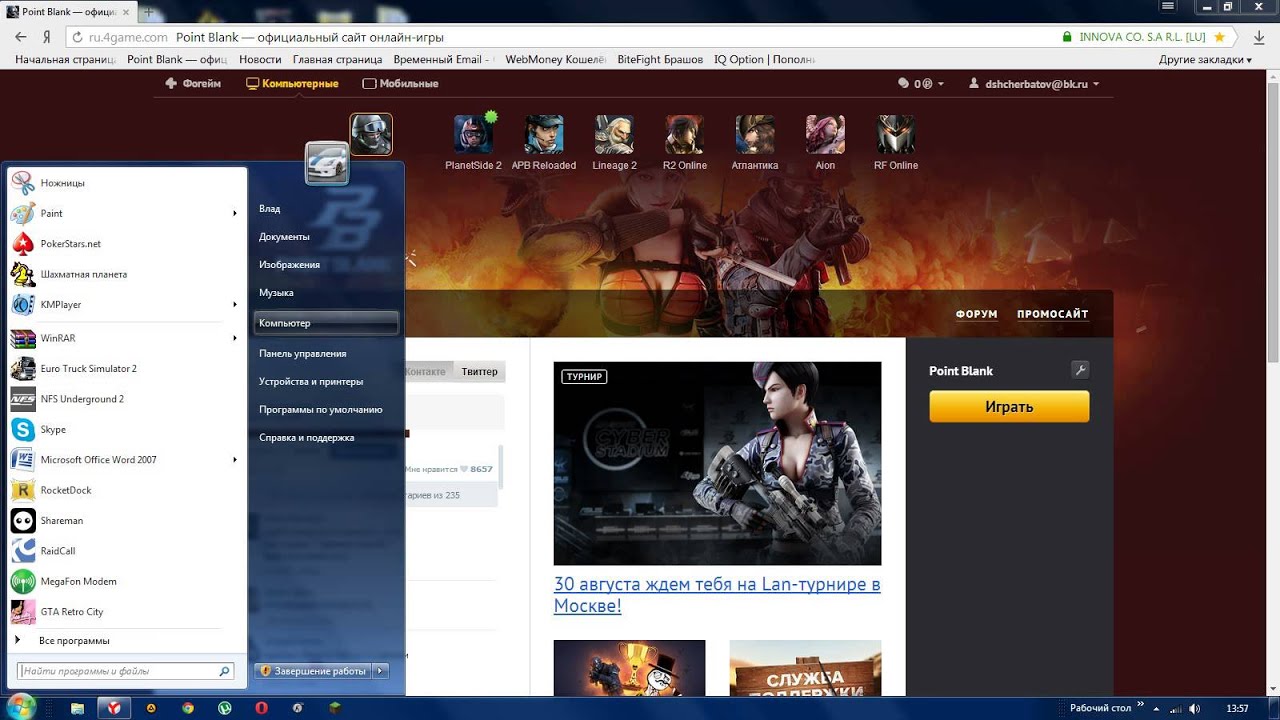Viewport: 1280px width, 720px height.
Task: Open notifications counter dropdown
Action: [921, 84]
